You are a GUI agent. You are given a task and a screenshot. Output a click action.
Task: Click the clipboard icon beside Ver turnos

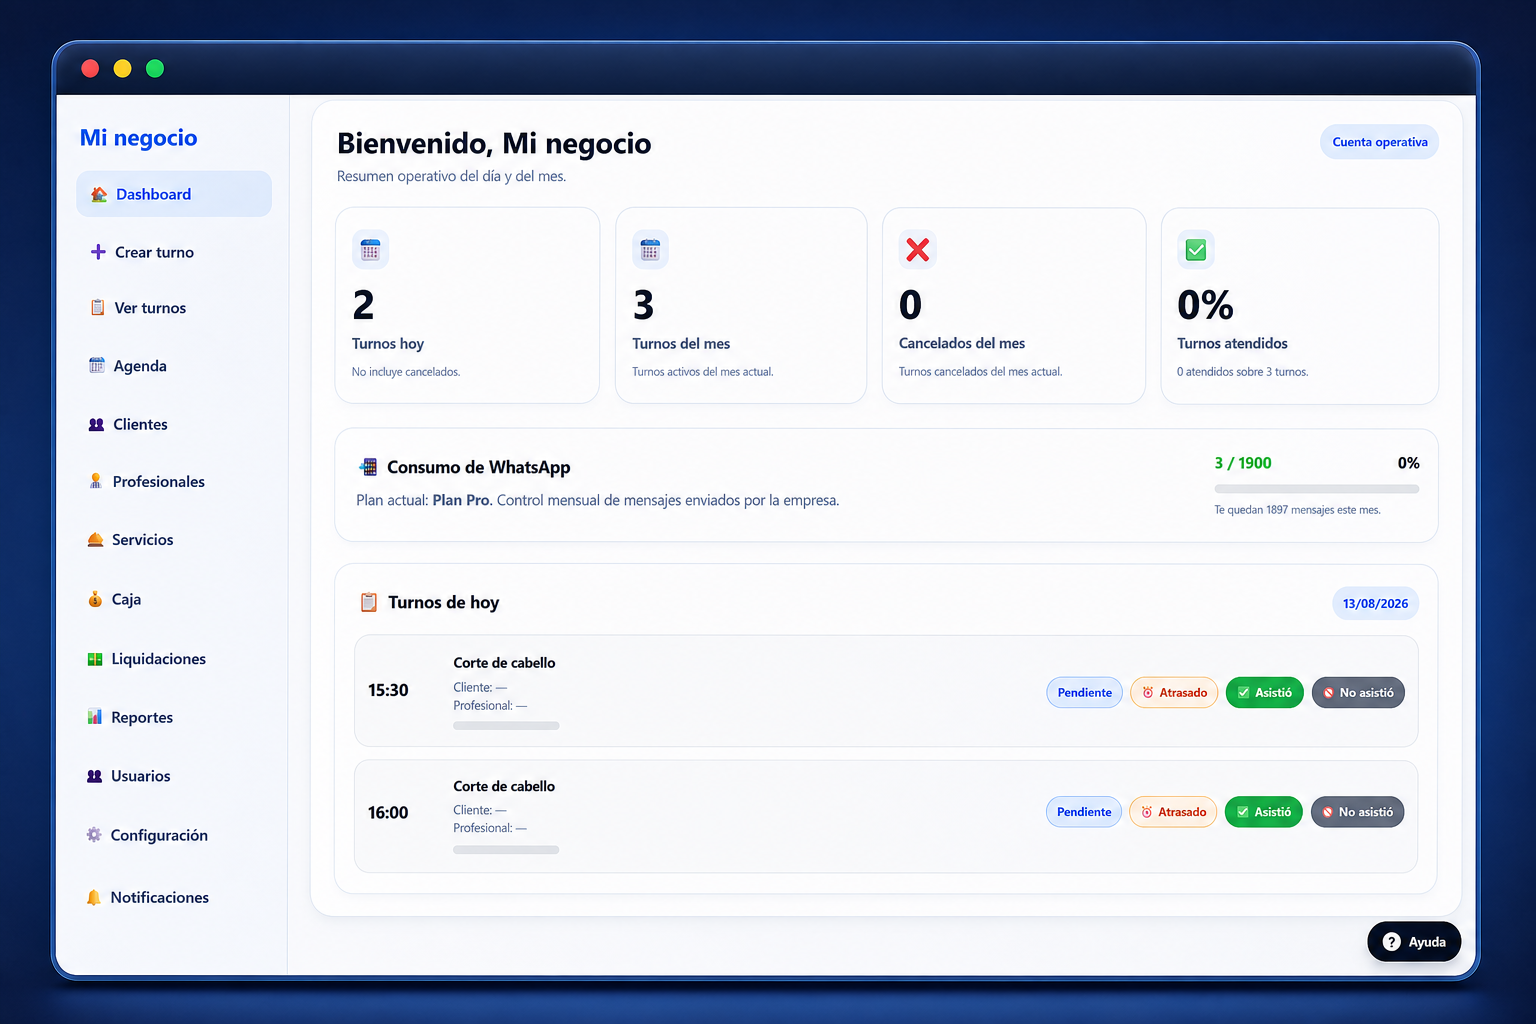click(97, 308)
